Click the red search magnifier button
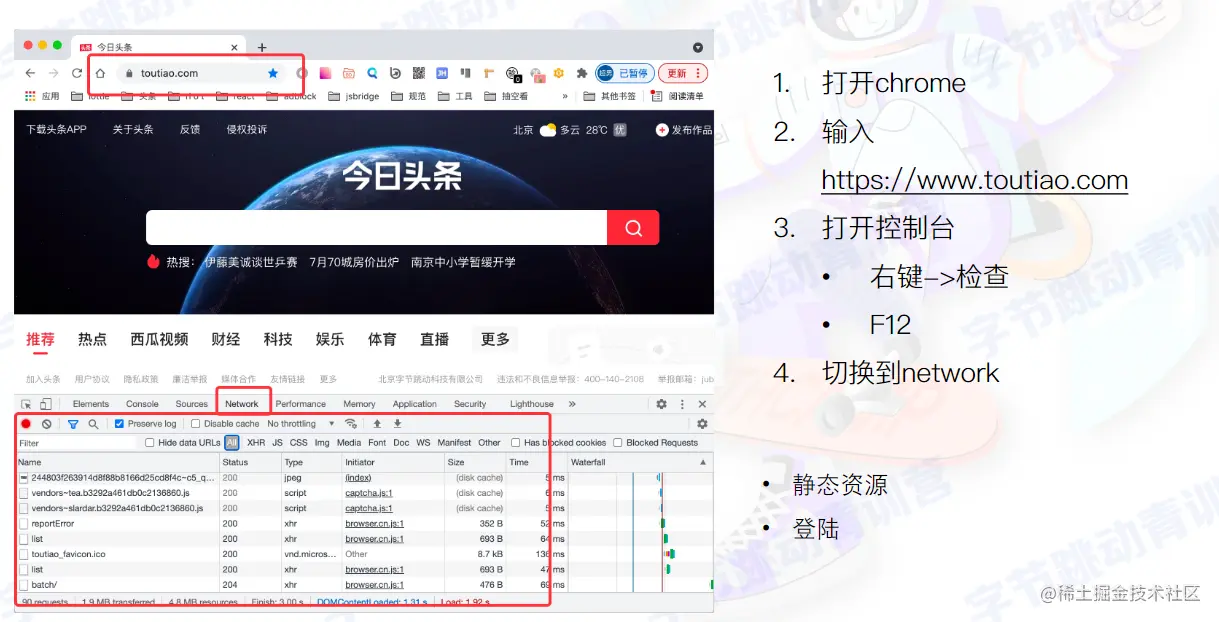The image size is (1219, 622). [633, 228]
